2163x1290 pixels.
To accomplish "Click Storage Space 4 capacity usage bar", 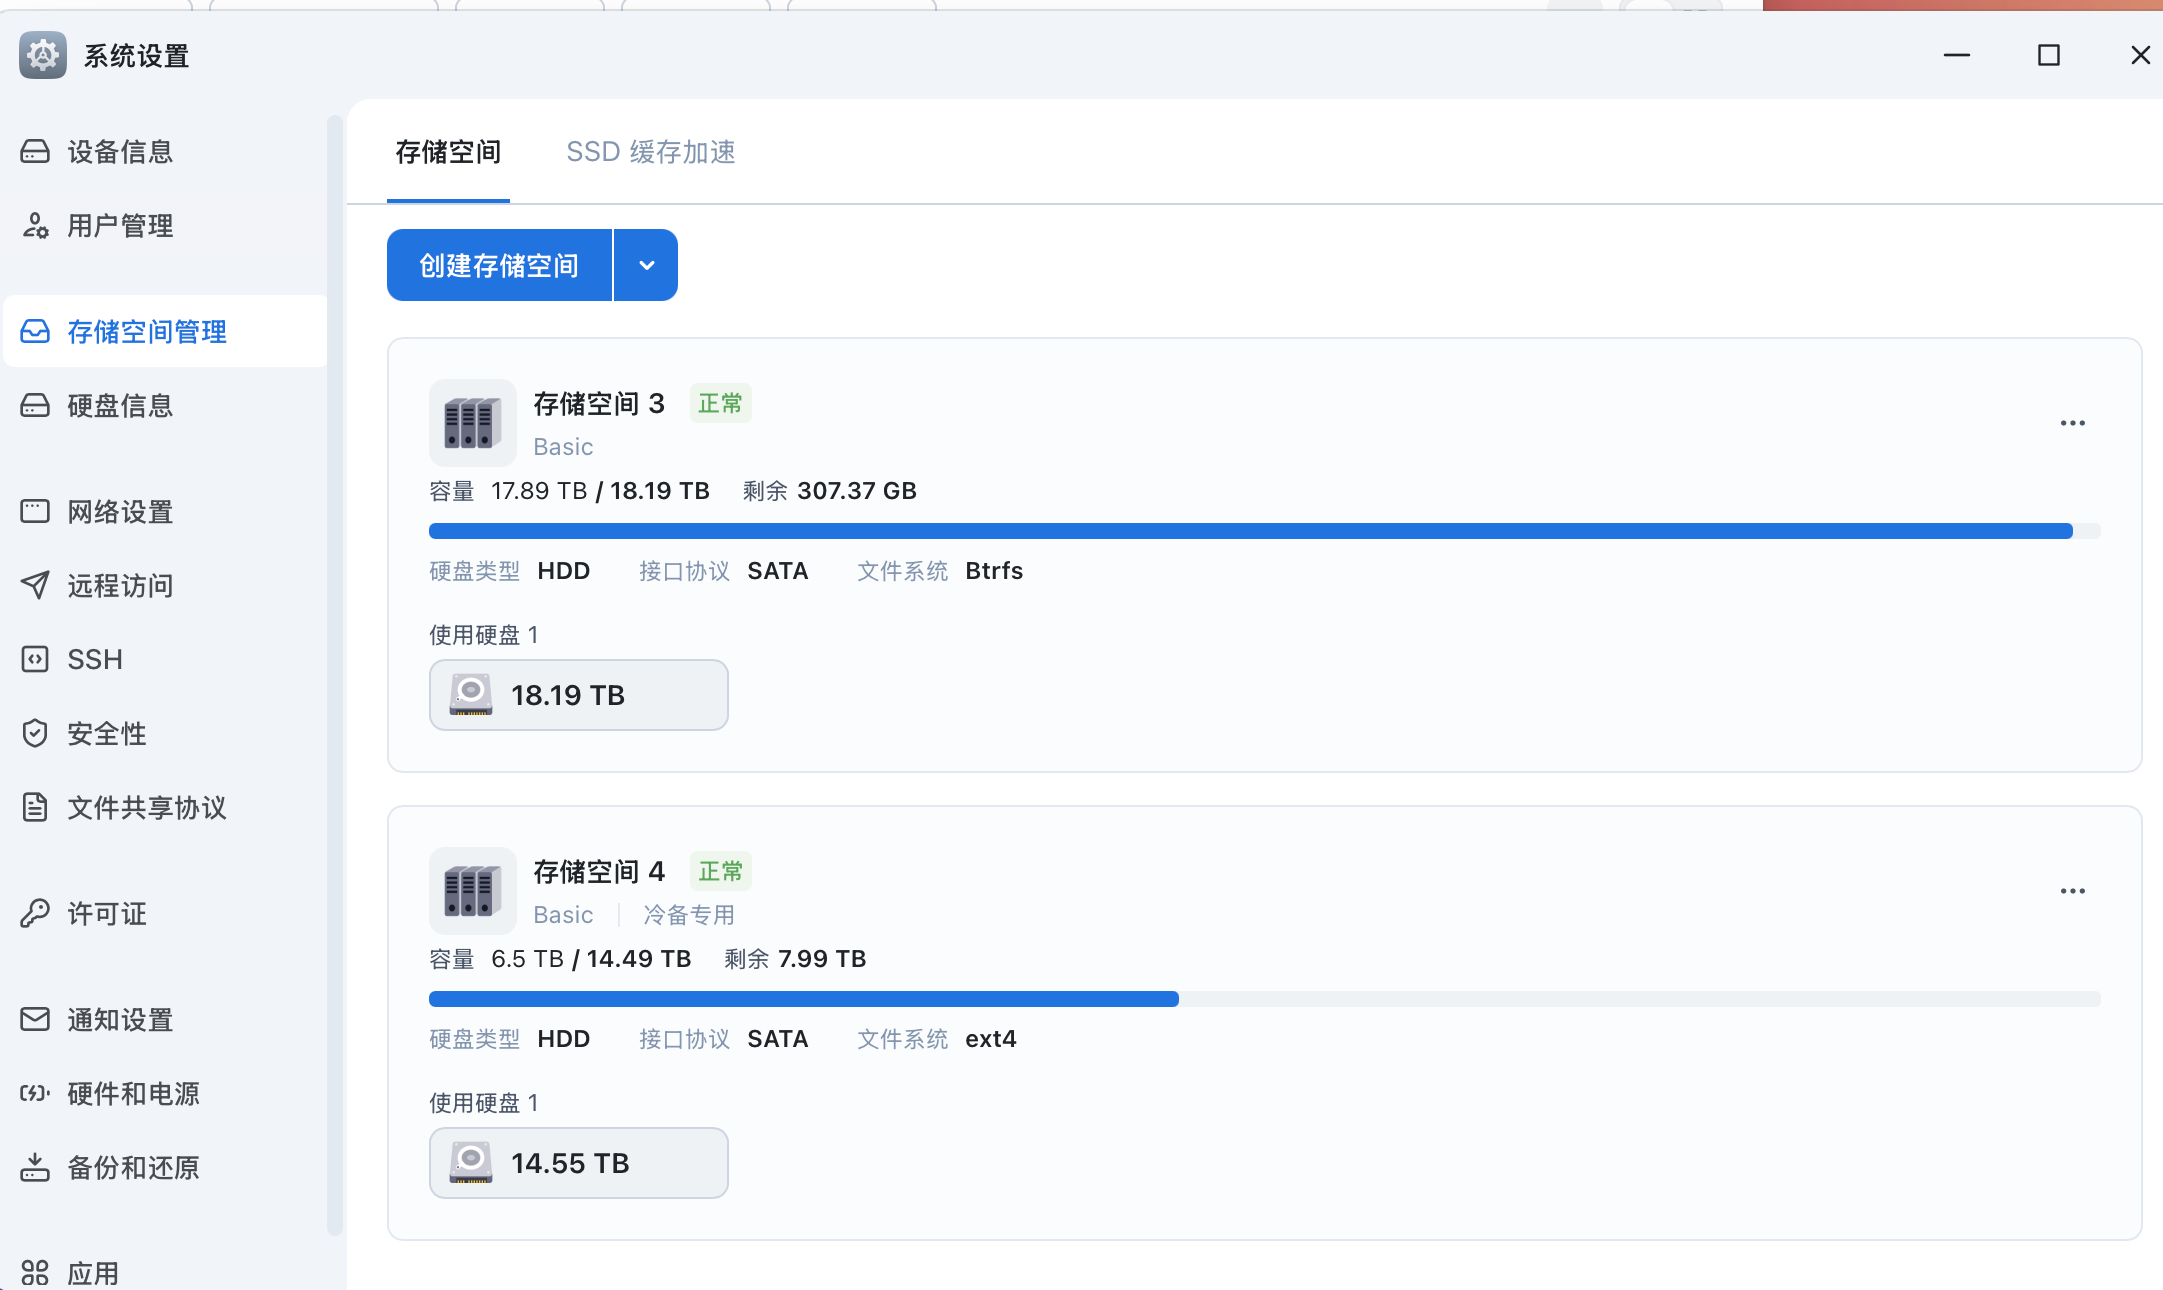I will 1264,999.
